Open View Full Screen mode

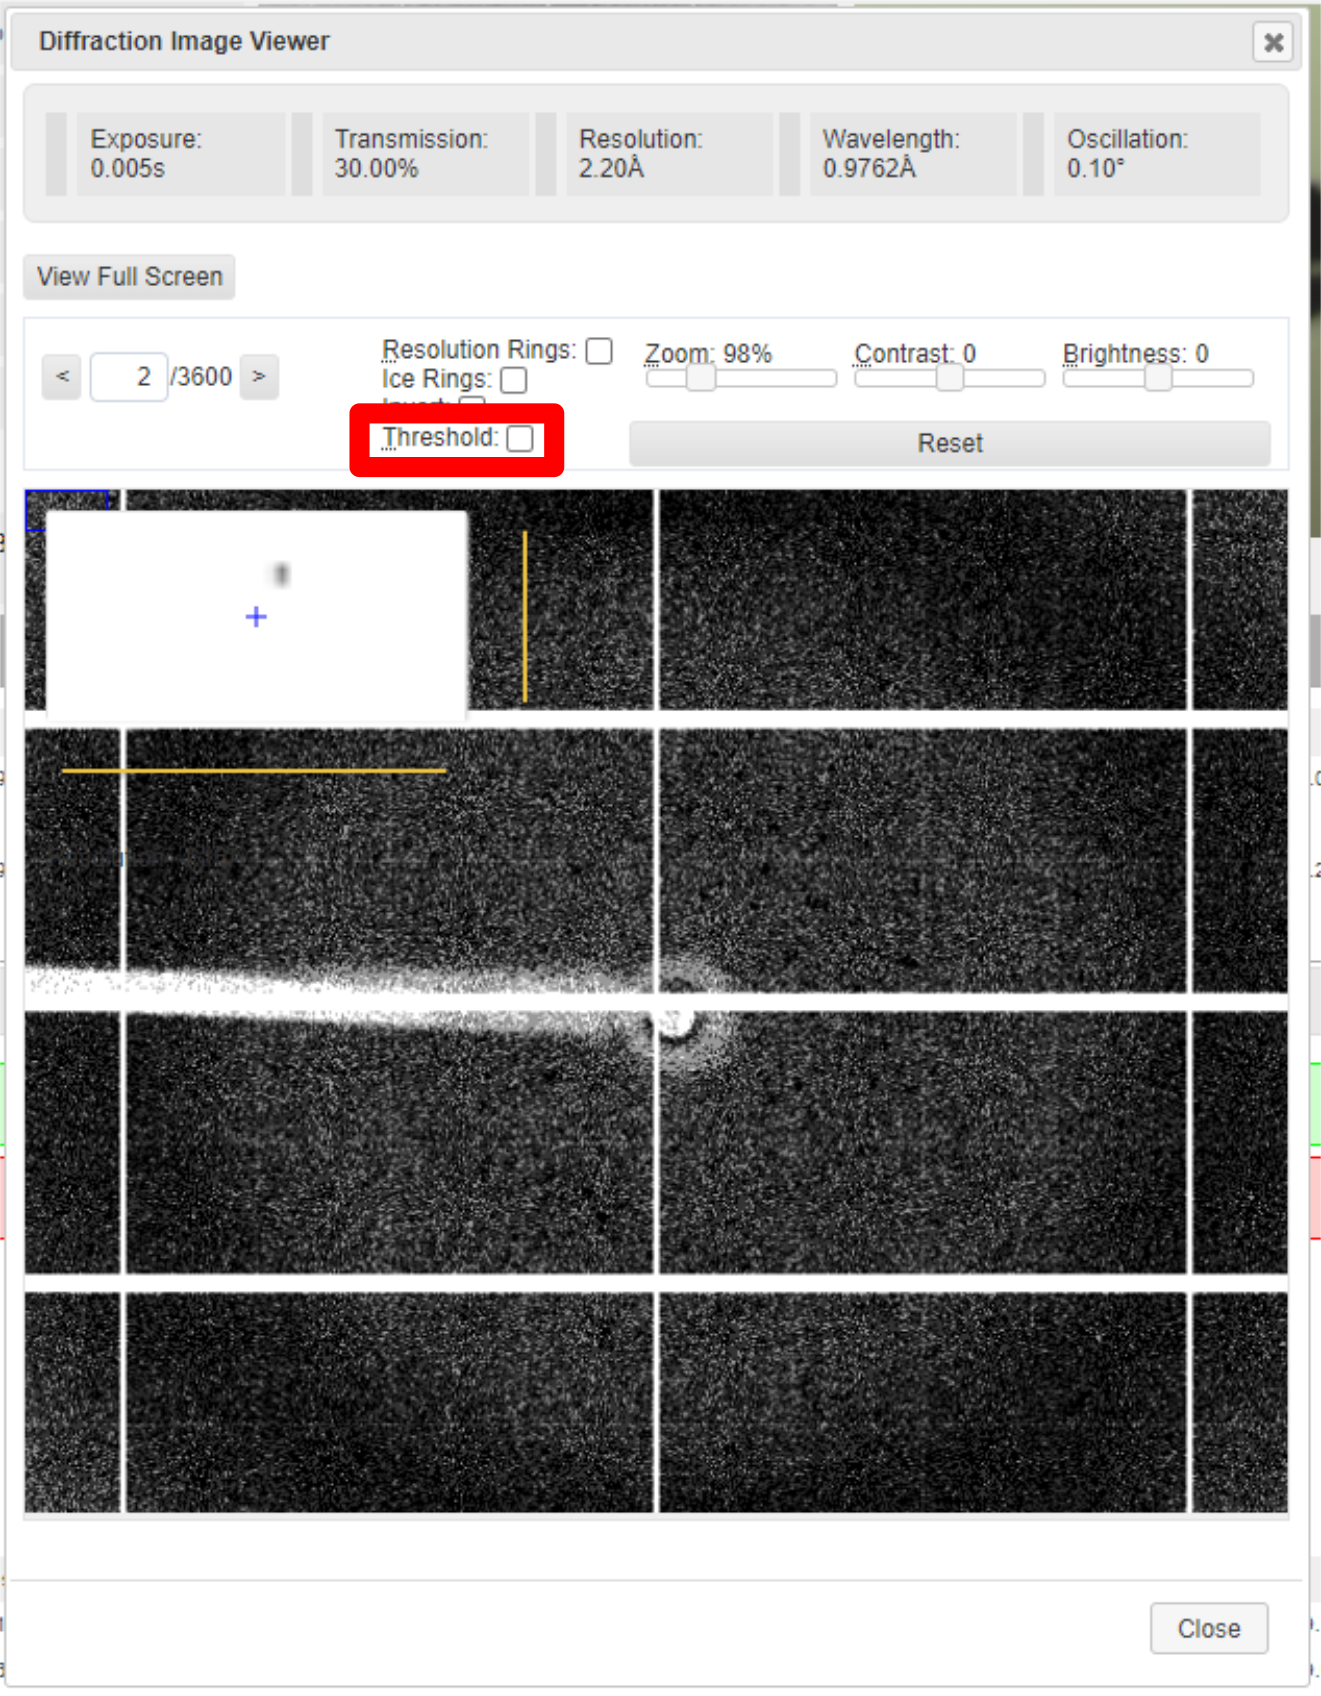tap(130, 277)
